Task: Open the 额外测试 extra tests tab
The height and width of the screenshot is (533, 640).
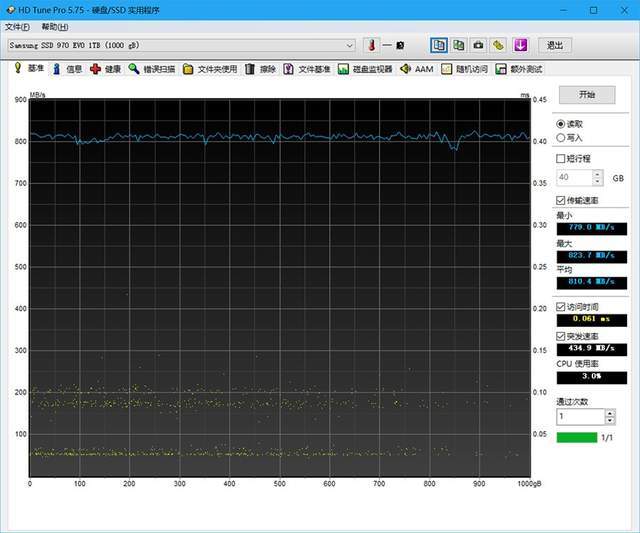Action: pos(519,69)
